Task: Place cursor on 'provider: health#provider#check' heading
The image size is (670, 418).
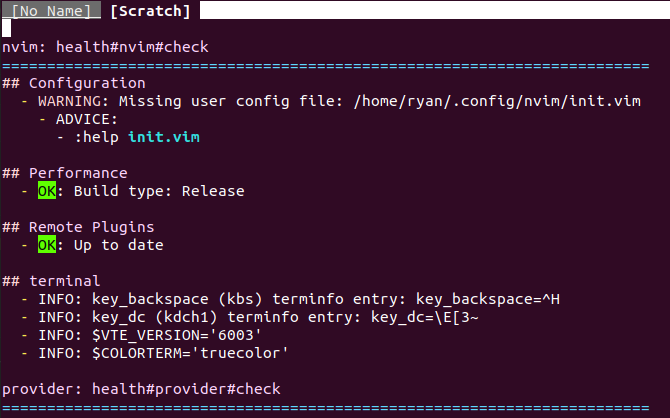Action: tap(141, 389)
